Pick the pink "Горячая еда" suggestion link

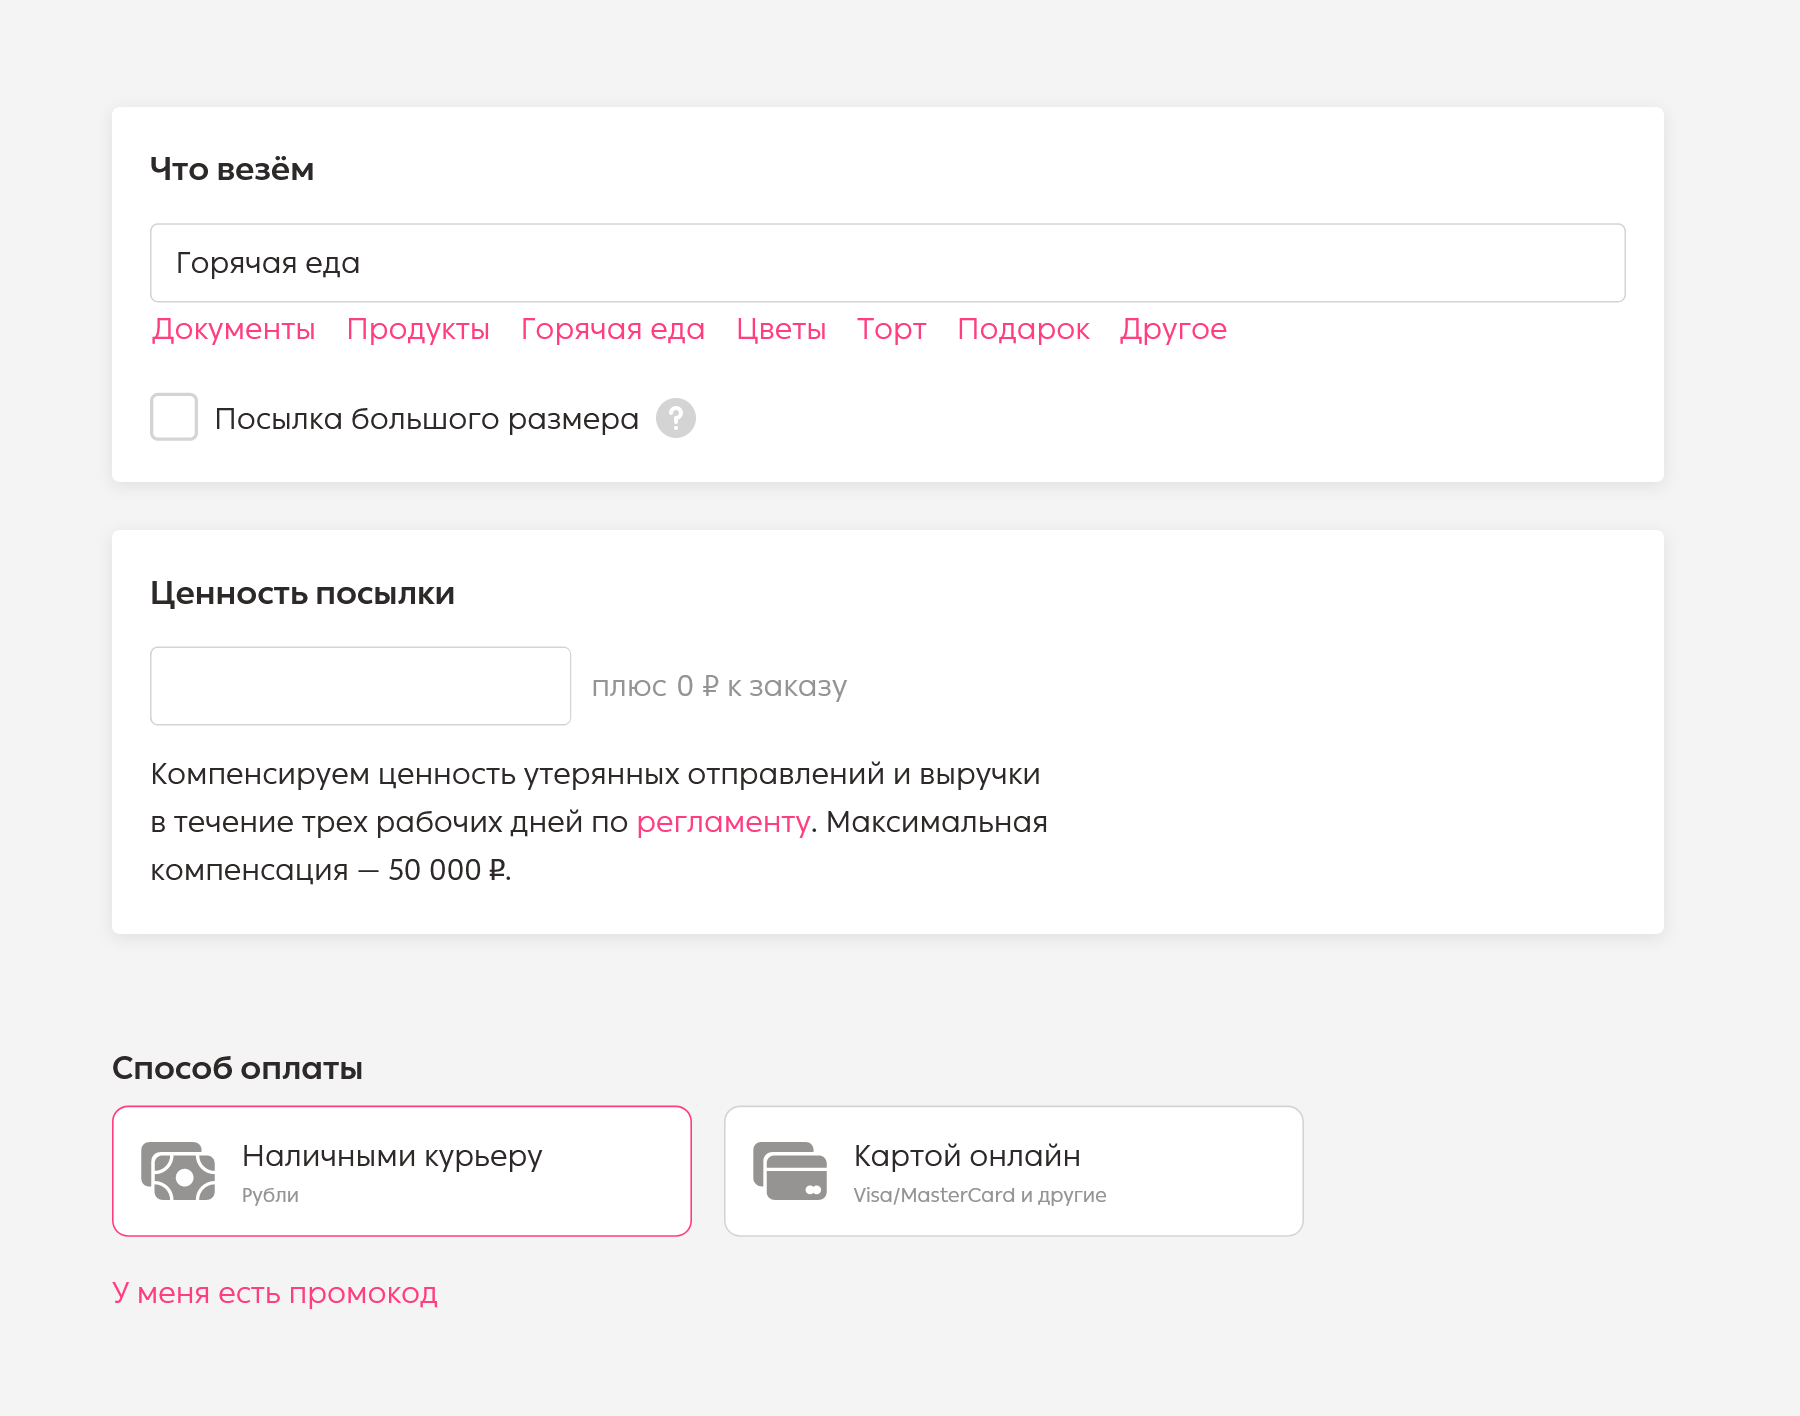(x=613, y=329)
